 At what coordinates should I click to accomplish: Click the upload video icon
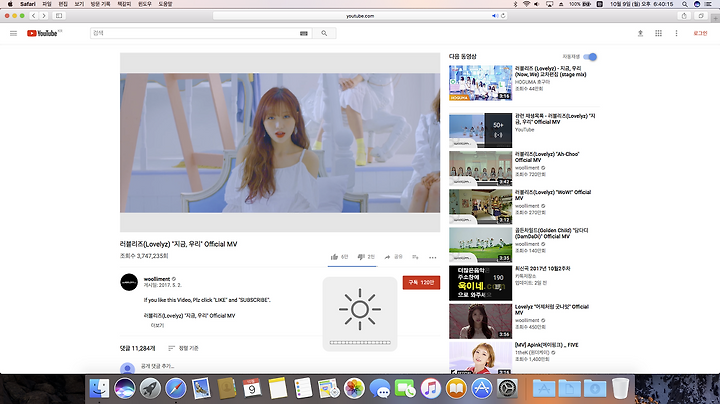point(641,33)
